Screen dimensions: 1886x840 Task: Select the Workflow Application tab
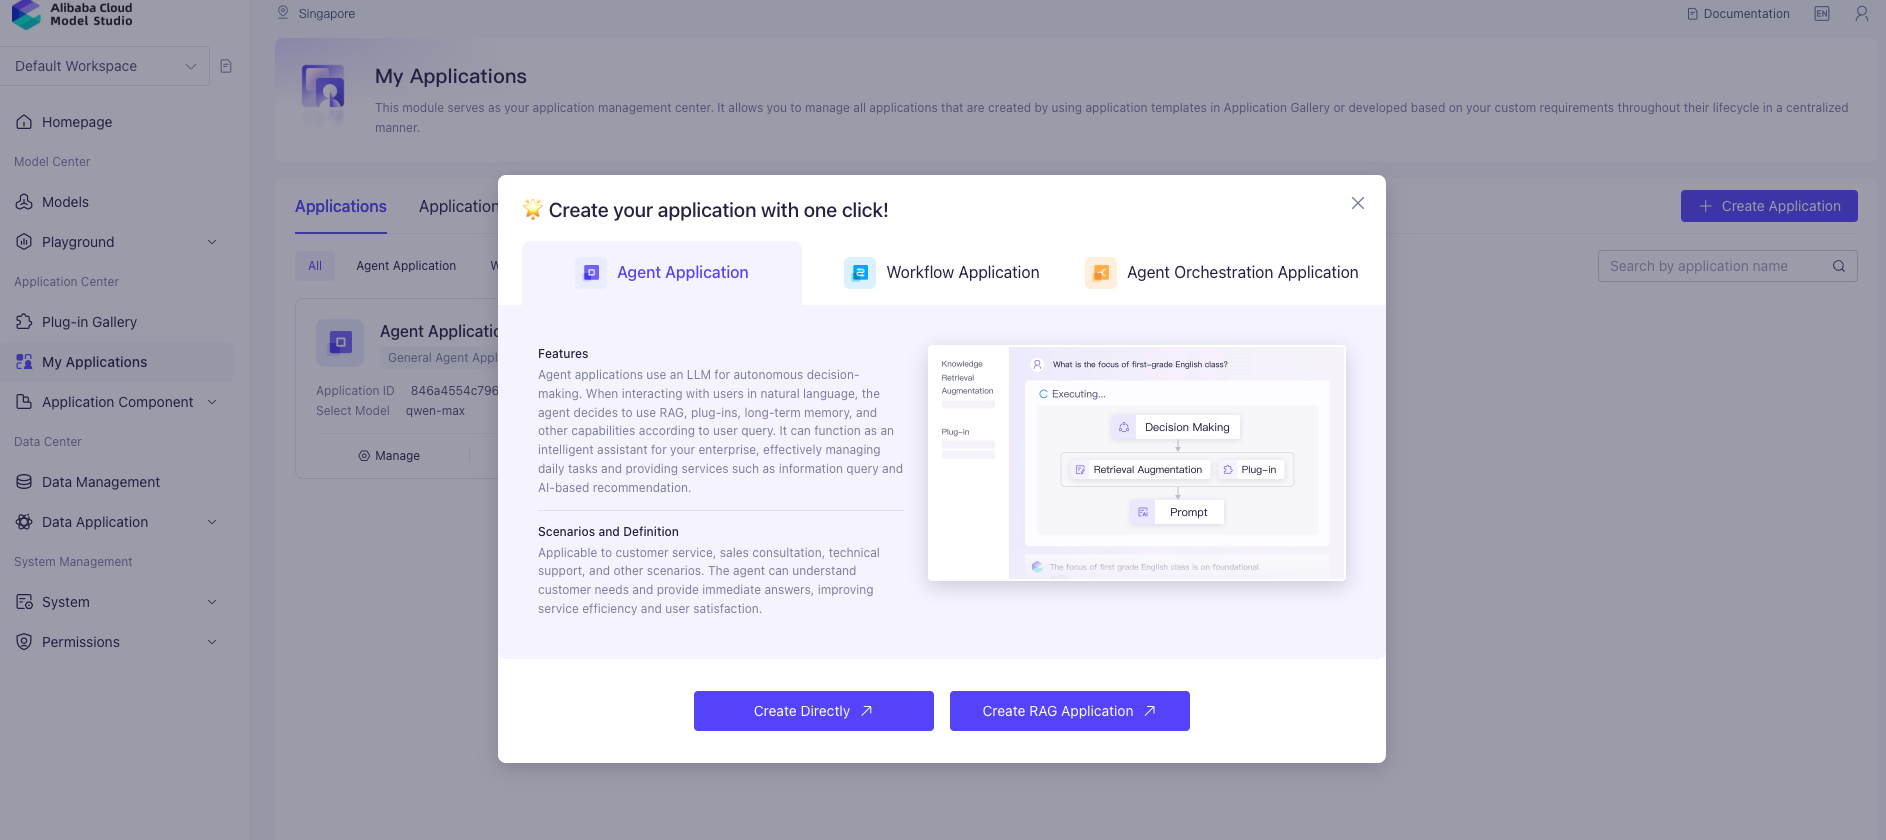click(x=942, y=272)
